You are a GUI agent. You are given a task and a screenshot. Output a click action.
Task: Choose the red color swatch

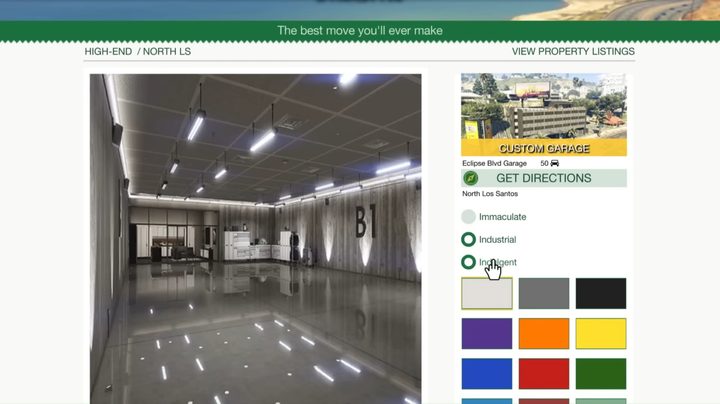coord(544,374)
